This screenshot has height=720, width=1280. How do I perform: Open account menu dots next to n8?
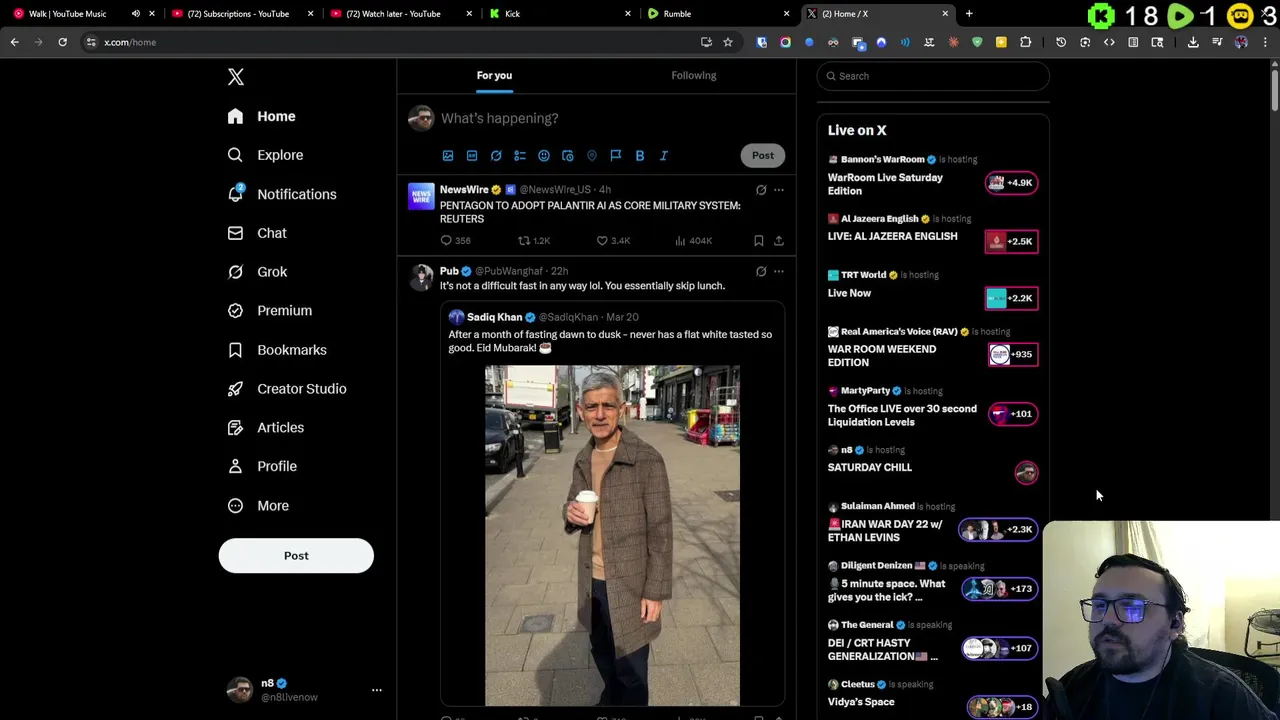pyautogui.click(x=377, y=690)
